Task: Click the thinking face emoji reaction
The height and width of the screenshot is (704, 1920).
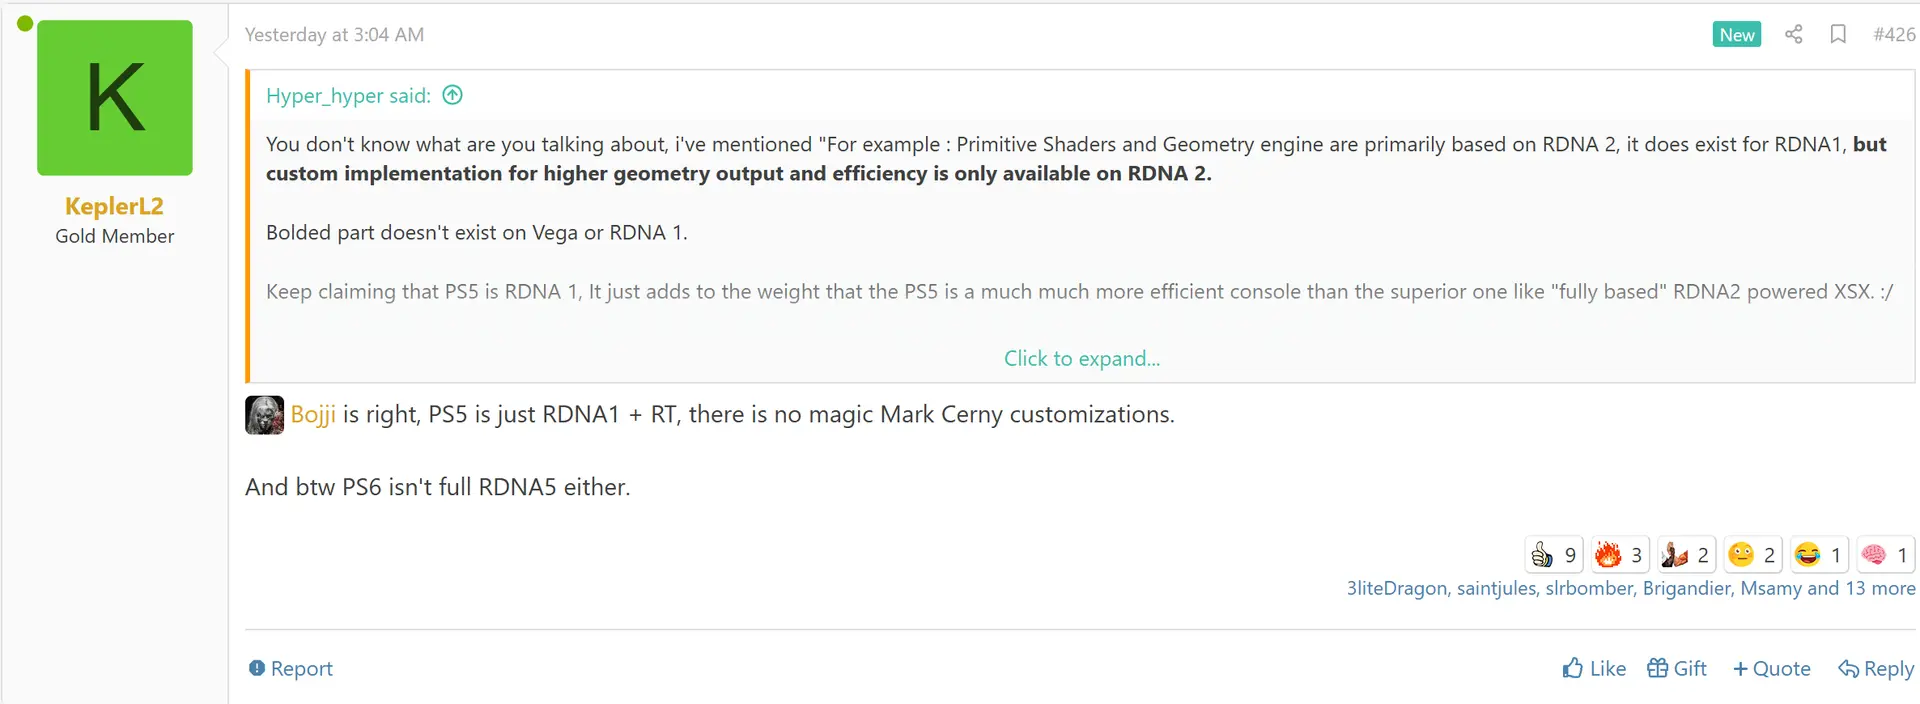Action: pyautogui.click(x=1753, y=555)
